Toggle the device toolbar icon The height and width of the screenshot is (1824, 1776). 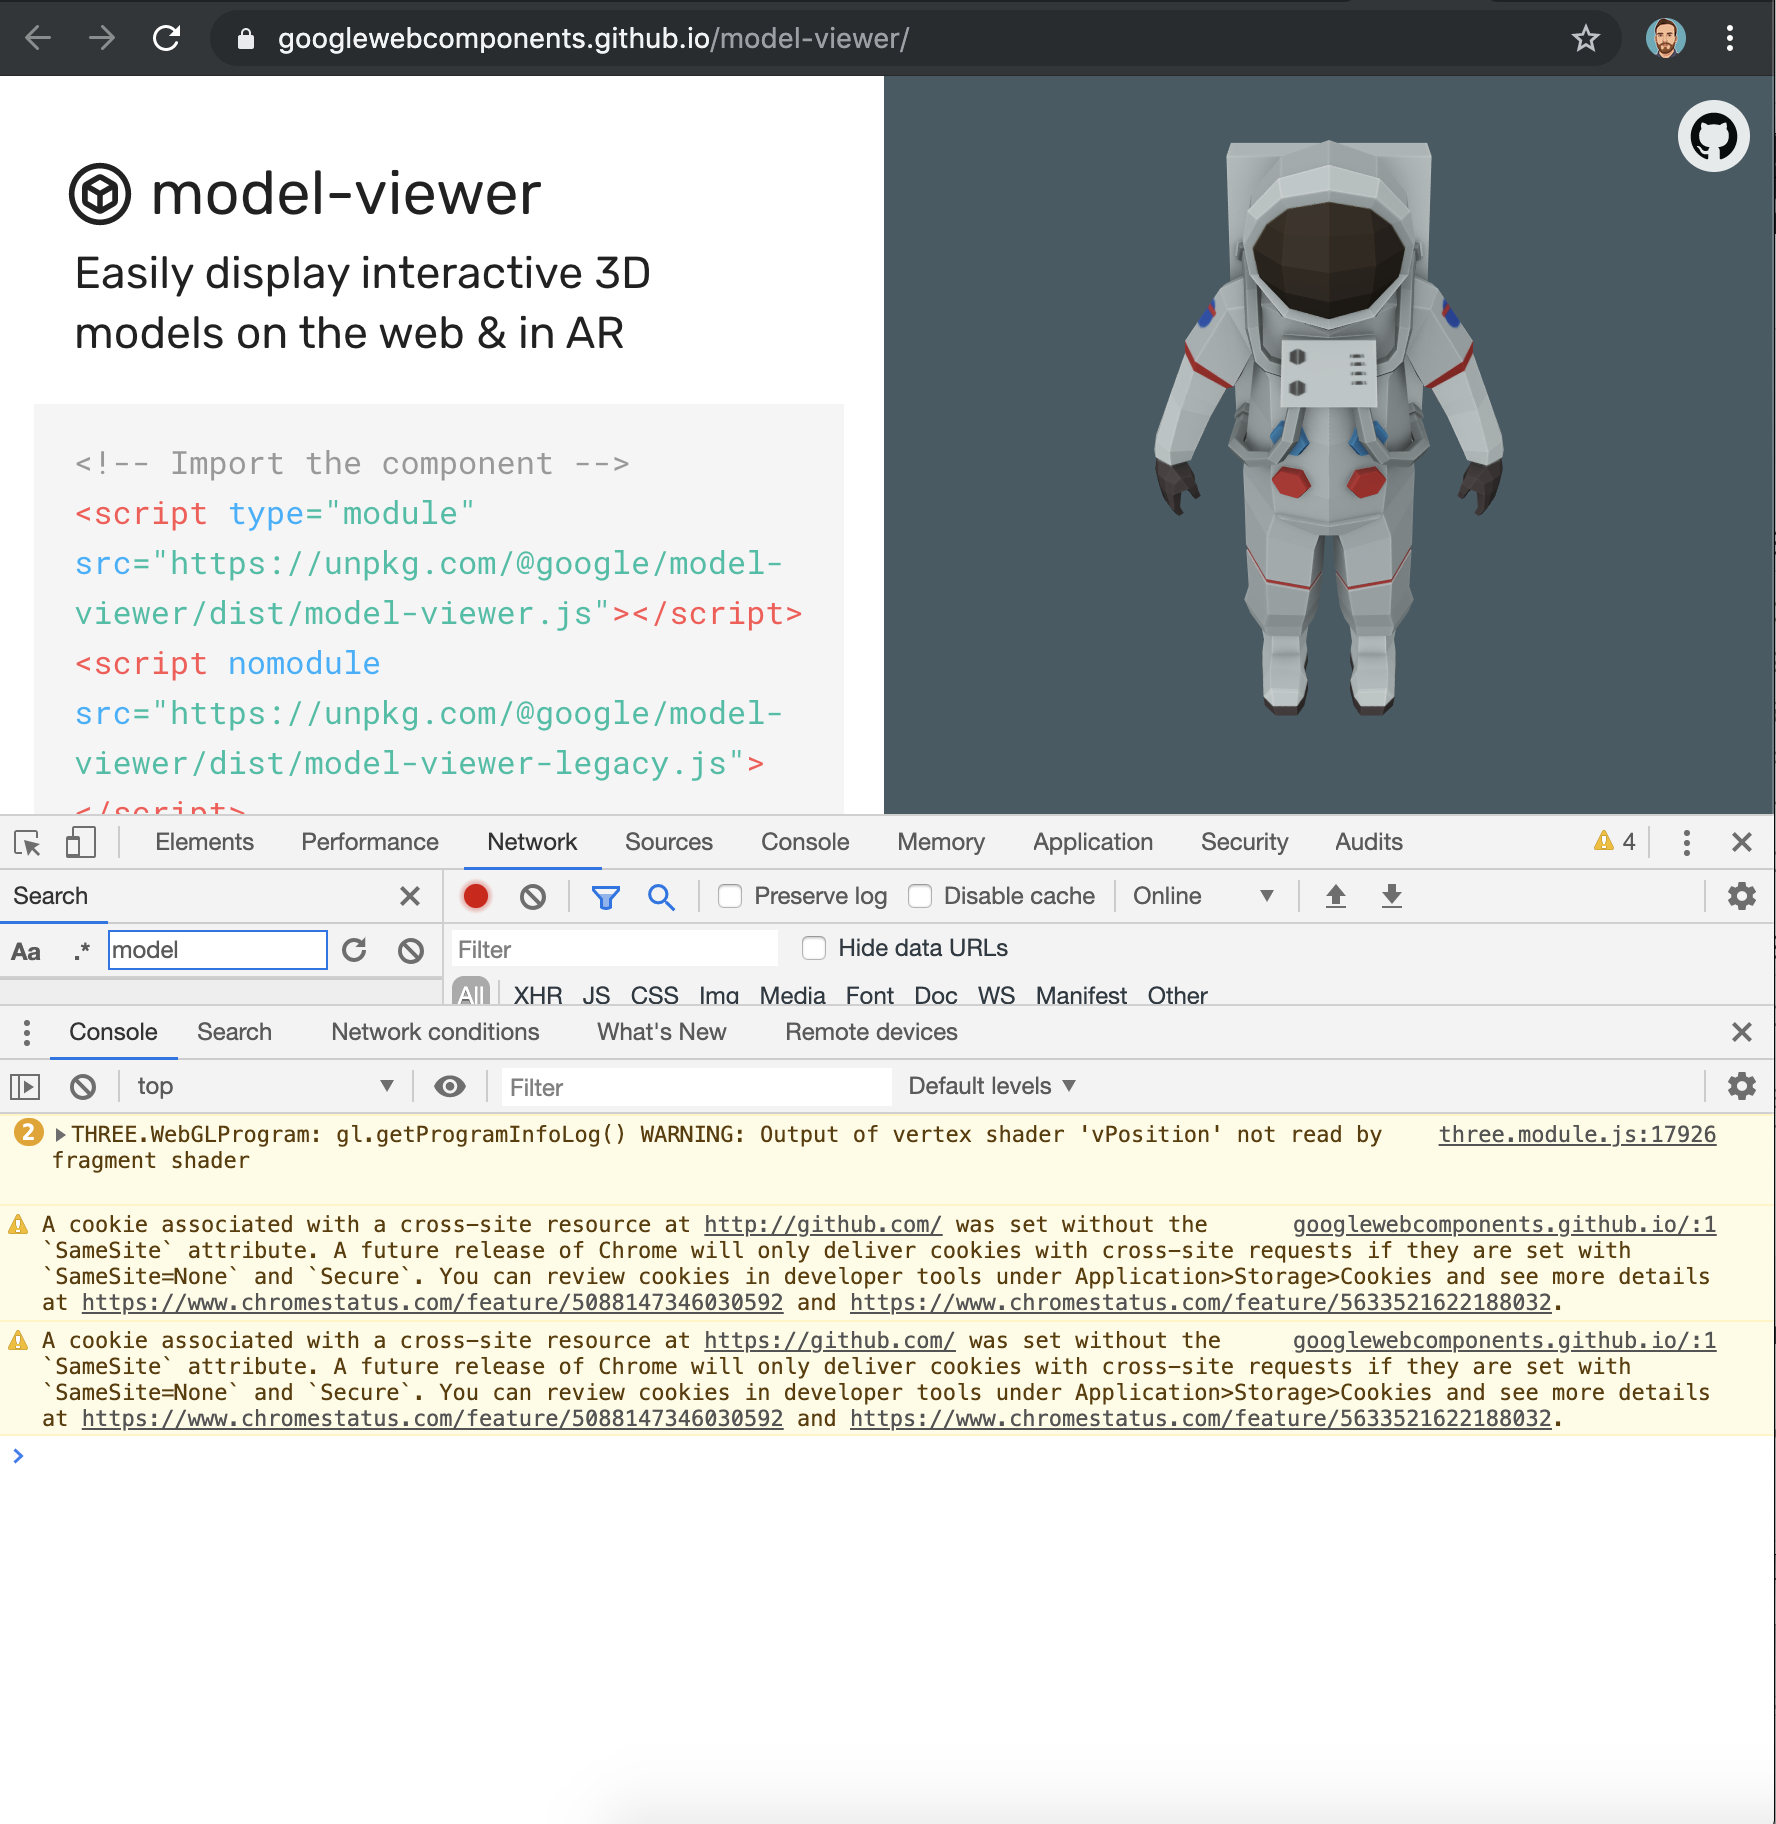point(80,843)
